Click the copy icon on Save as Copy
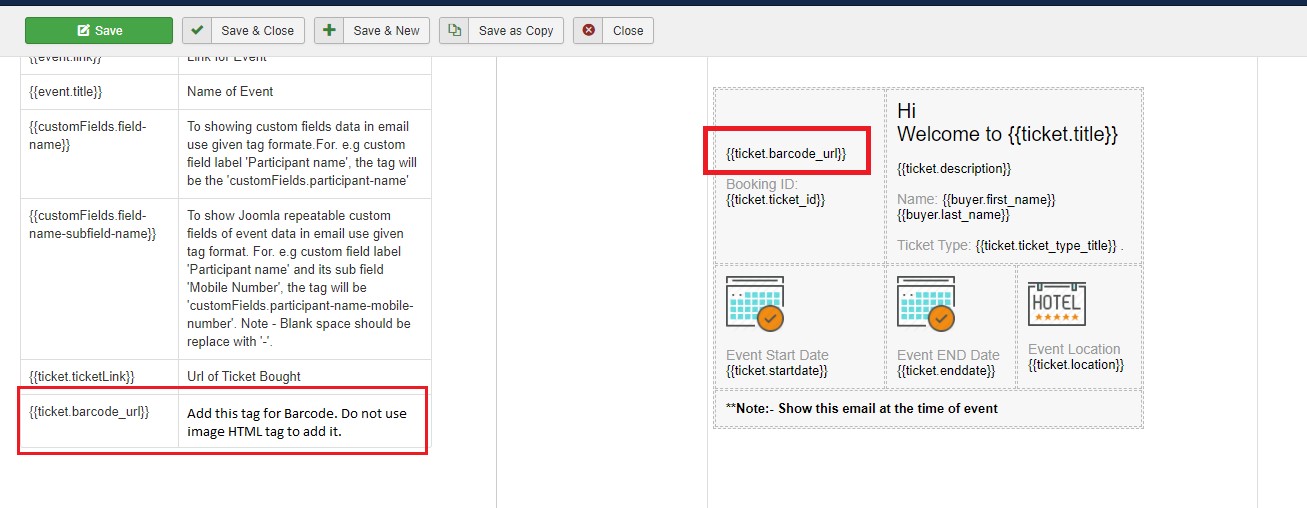Screen dimensions: 1307x508 [x=454, y=30]
